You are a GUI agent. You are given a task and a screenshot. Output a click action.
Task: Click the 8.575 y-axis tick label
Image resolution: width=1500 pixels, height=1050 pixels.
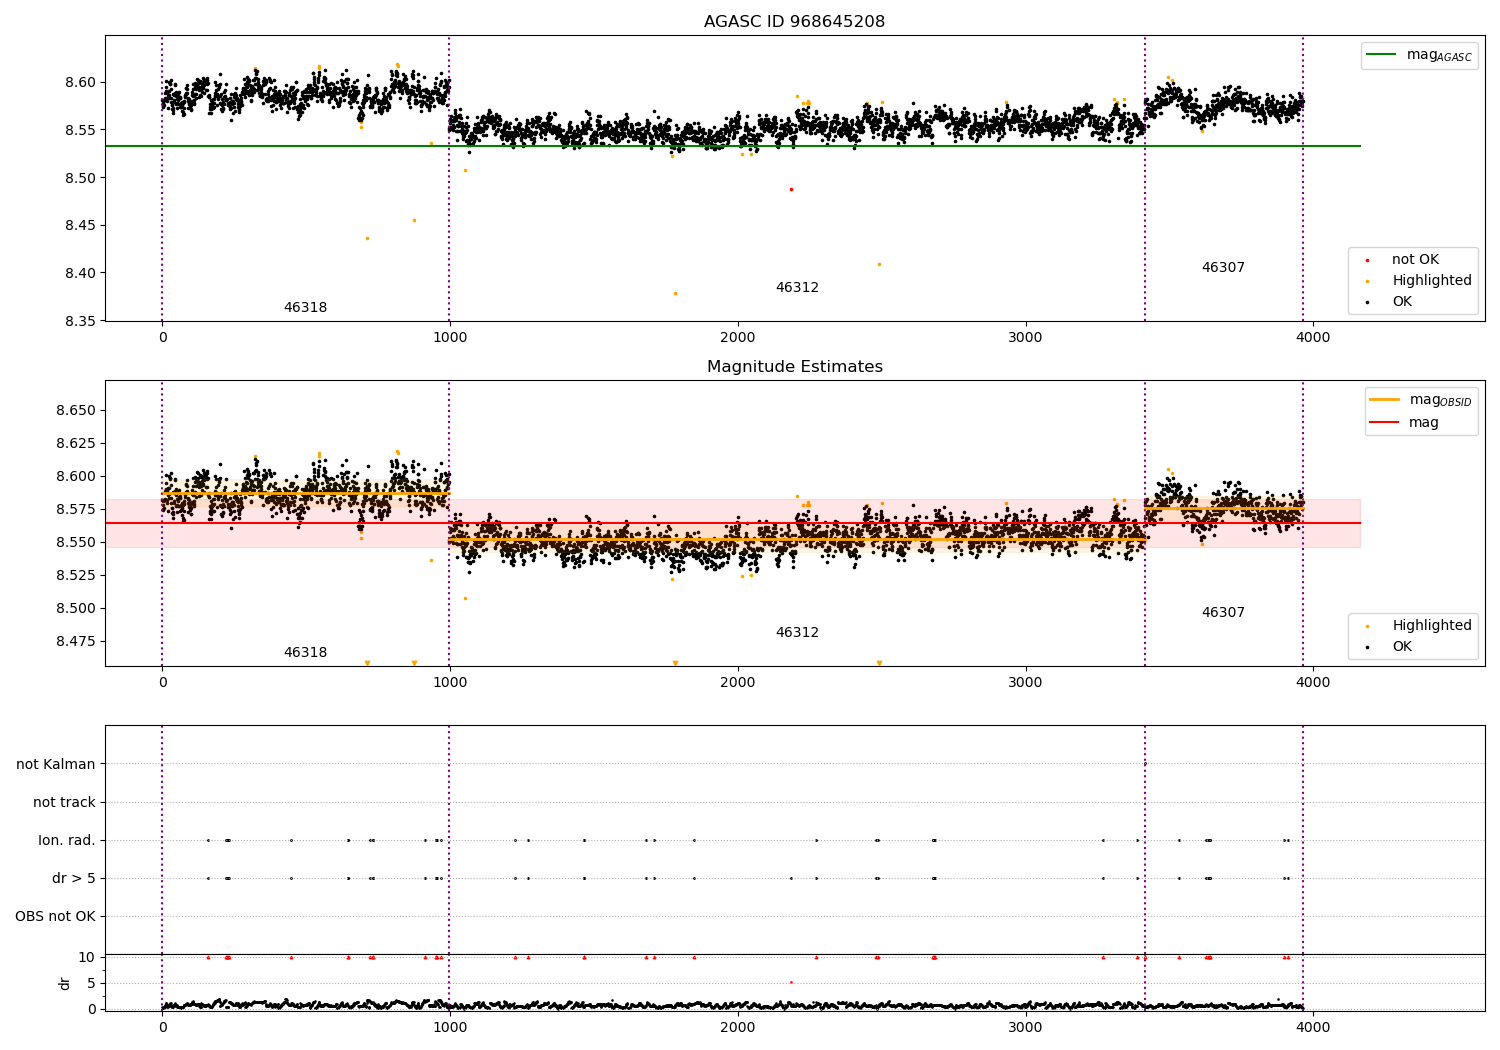click(x=75, y=510)
